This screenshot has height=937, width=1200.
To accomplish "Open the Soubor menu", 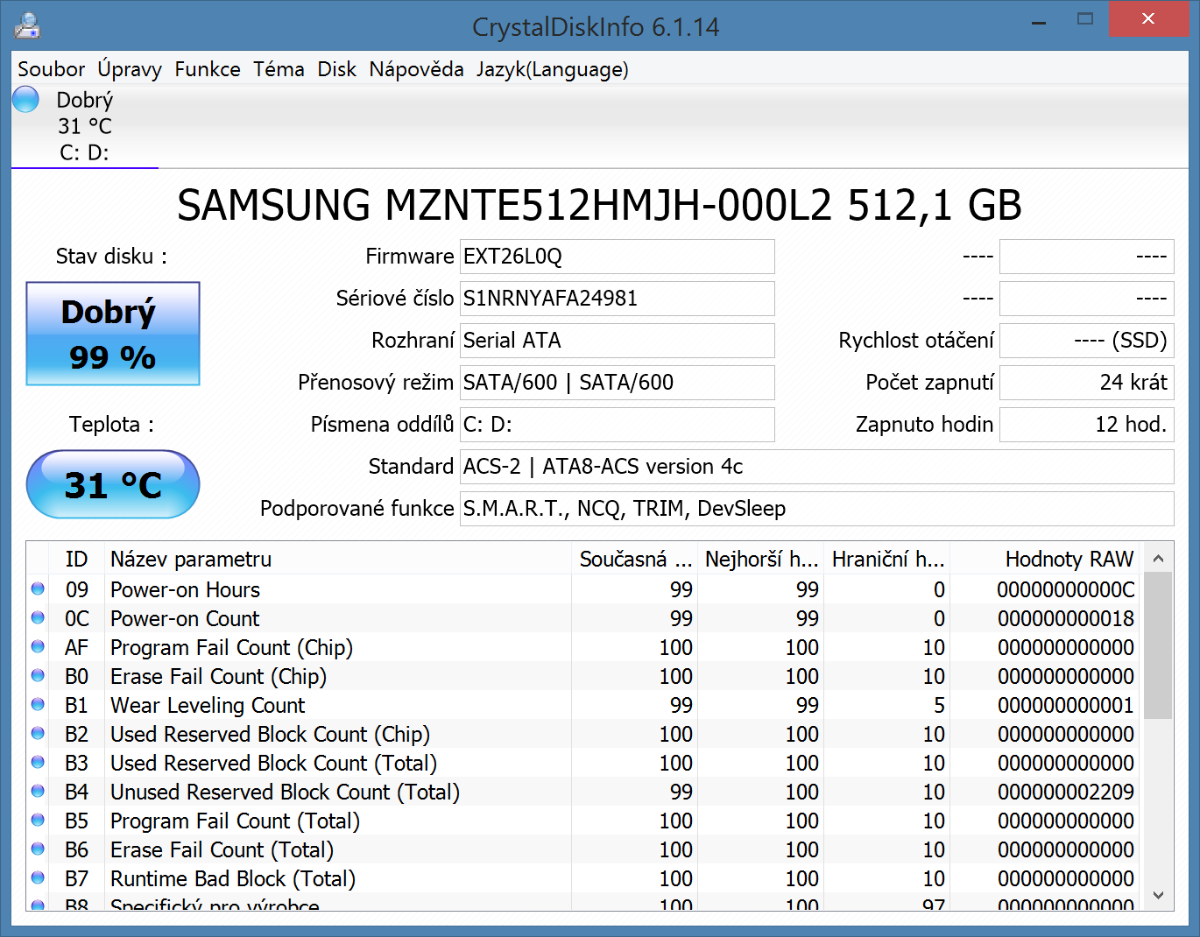I will point(51,69).
